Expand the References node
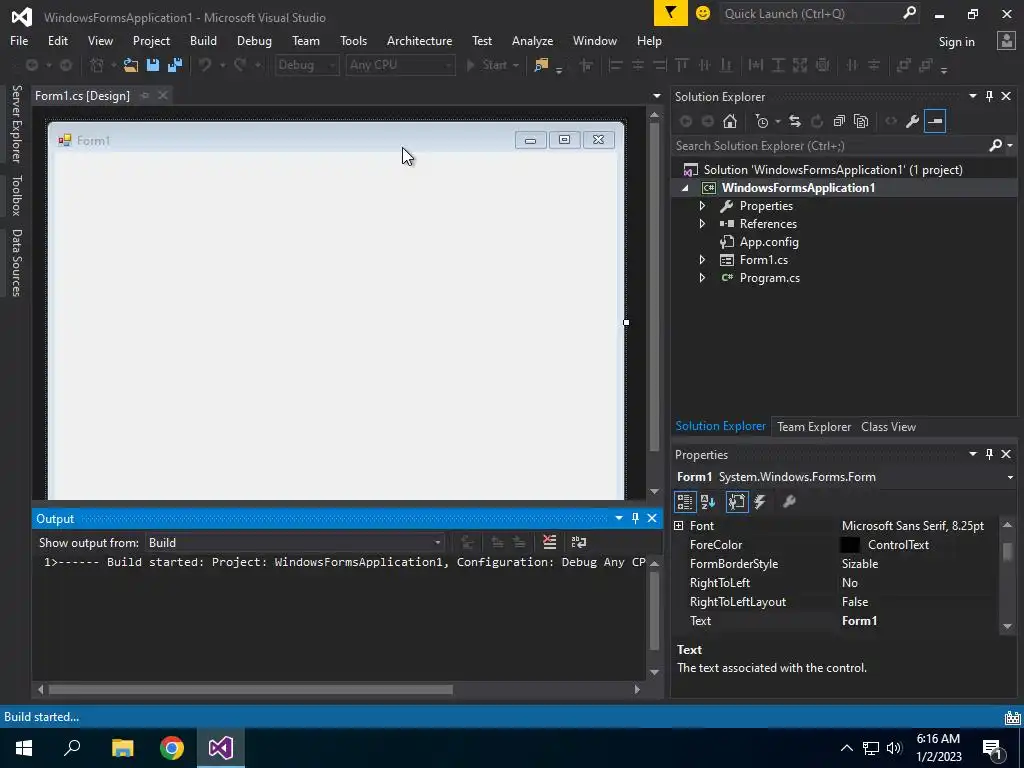Screen dimensions: 1024x768 (702, 224)
